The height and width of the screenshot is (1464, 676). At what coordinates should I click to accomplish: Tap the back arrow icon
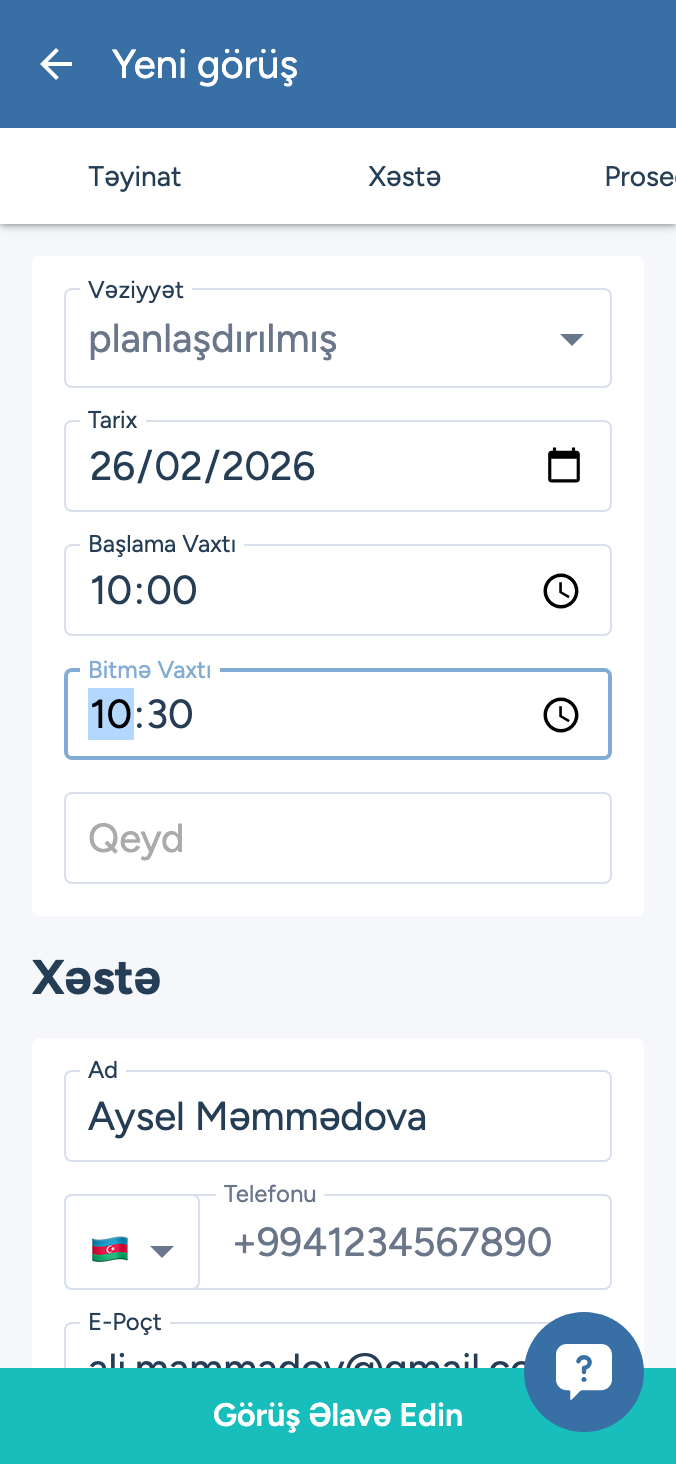click(x=56, y=65)
